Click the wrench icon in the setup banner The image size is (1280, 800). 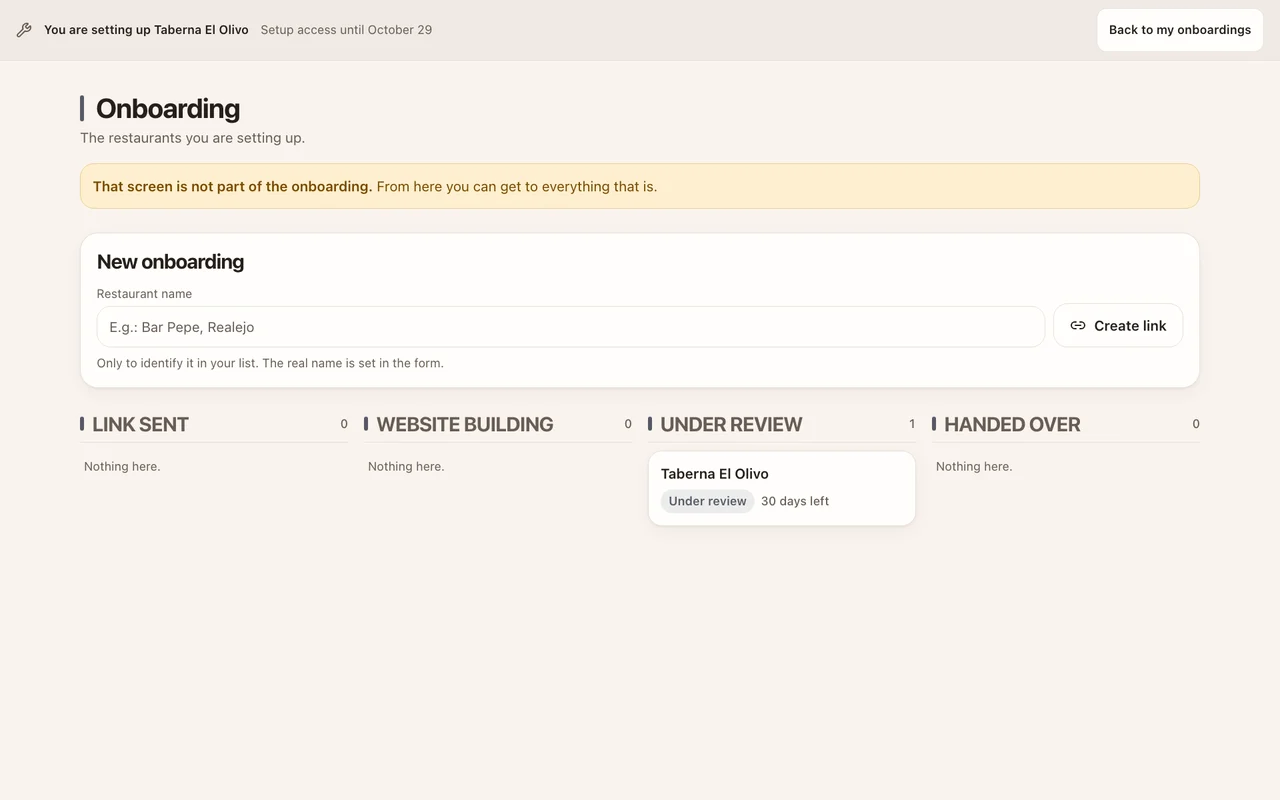coord(24,30)
